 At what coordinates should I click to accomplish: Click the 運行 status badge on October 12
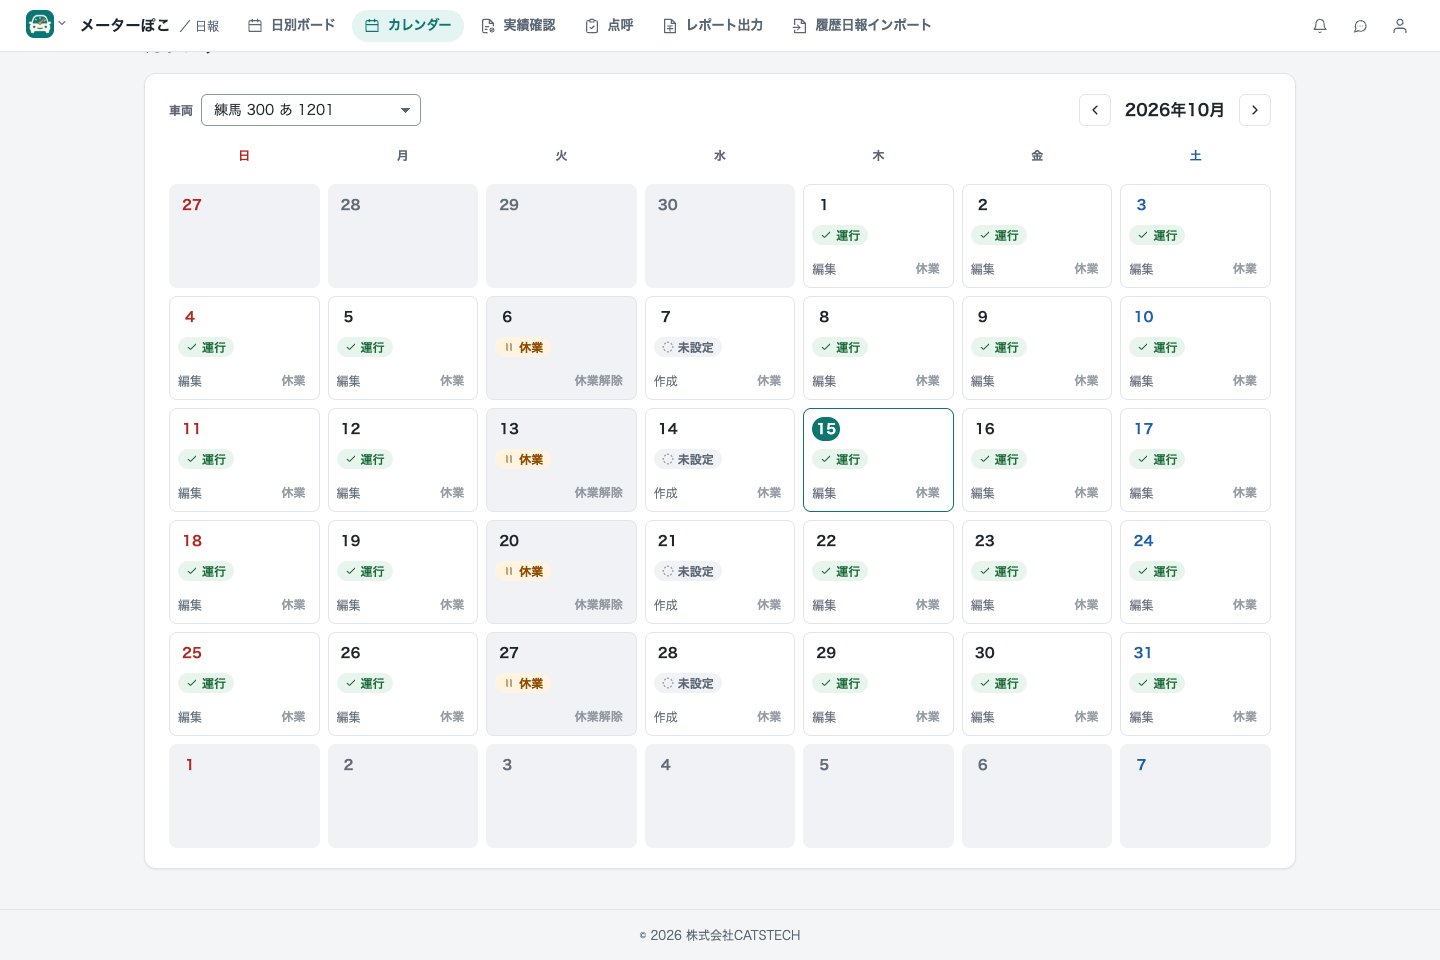point(364,459)
